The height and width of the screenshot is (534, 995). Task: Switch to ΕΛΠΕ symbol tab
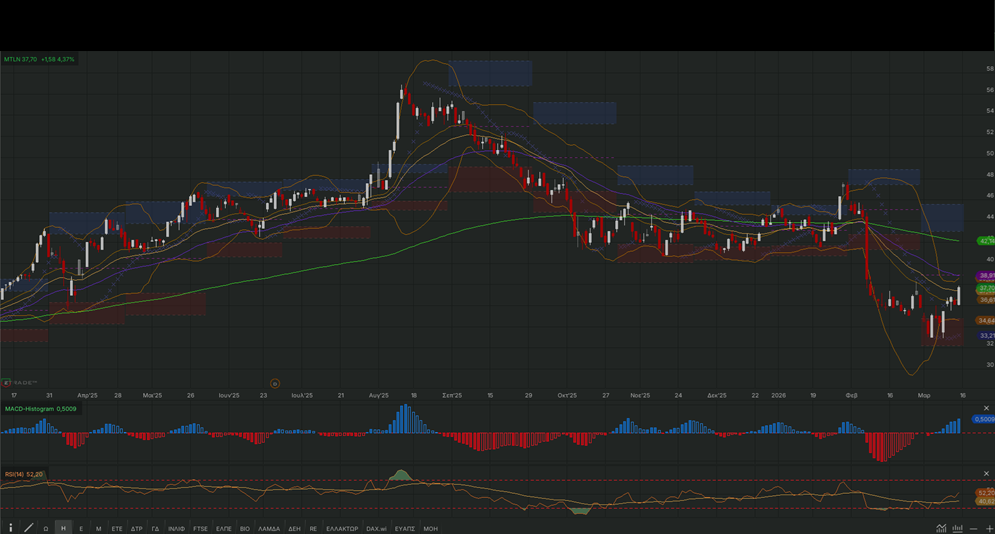click(224, 528)
